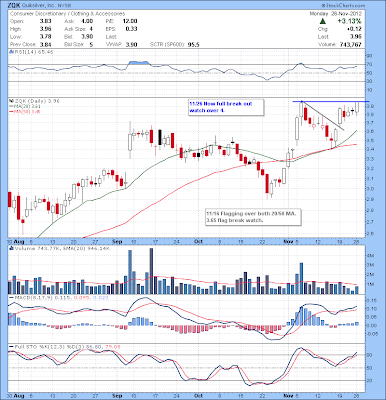Screen dimensions: 386x400
Task: Click the Sep label on price chart axis
Action: (x=117, y=241)
